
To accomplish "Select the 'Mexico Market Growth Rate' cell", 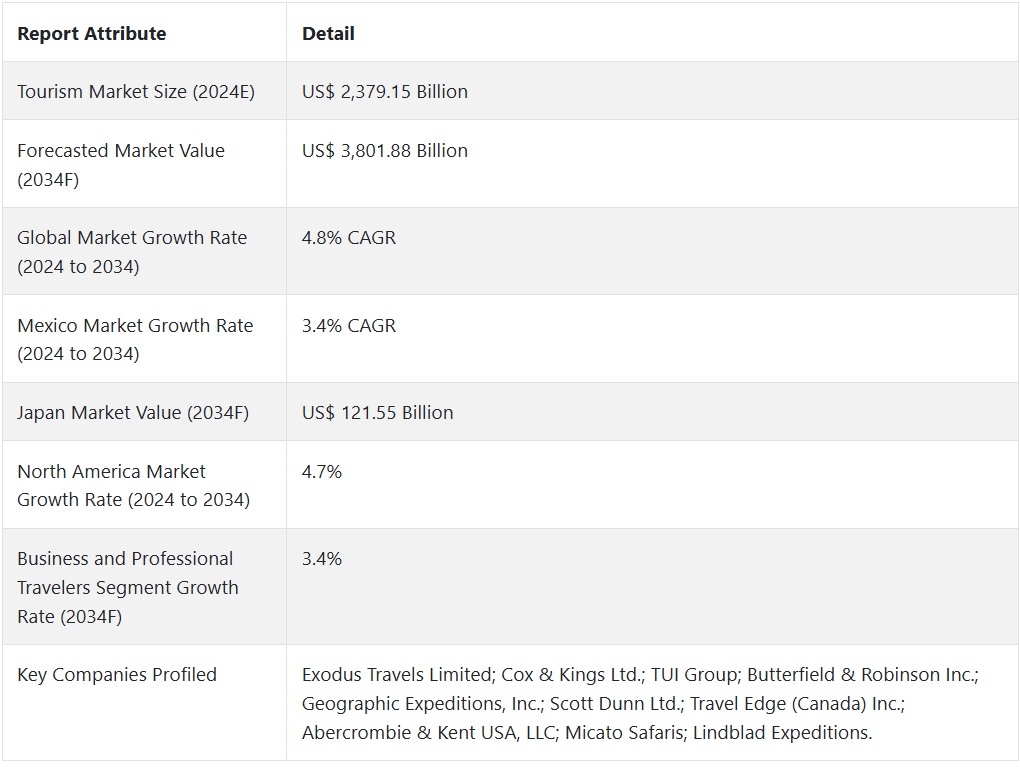I will [x=135, y=339].
